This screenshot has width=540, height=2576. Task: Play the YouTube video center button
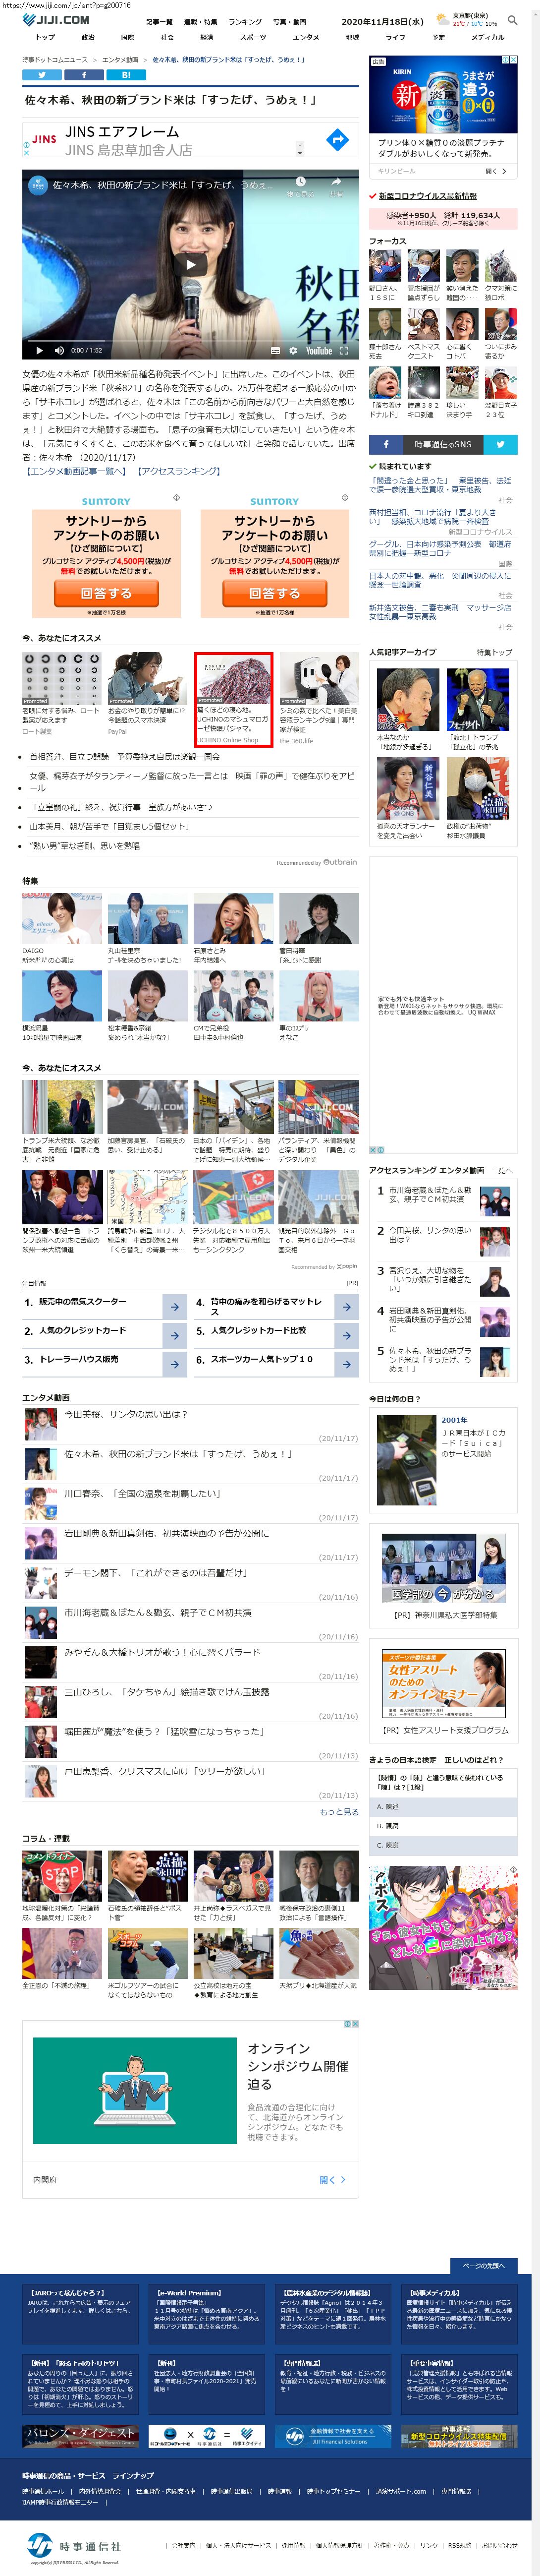tap(190, 264)
